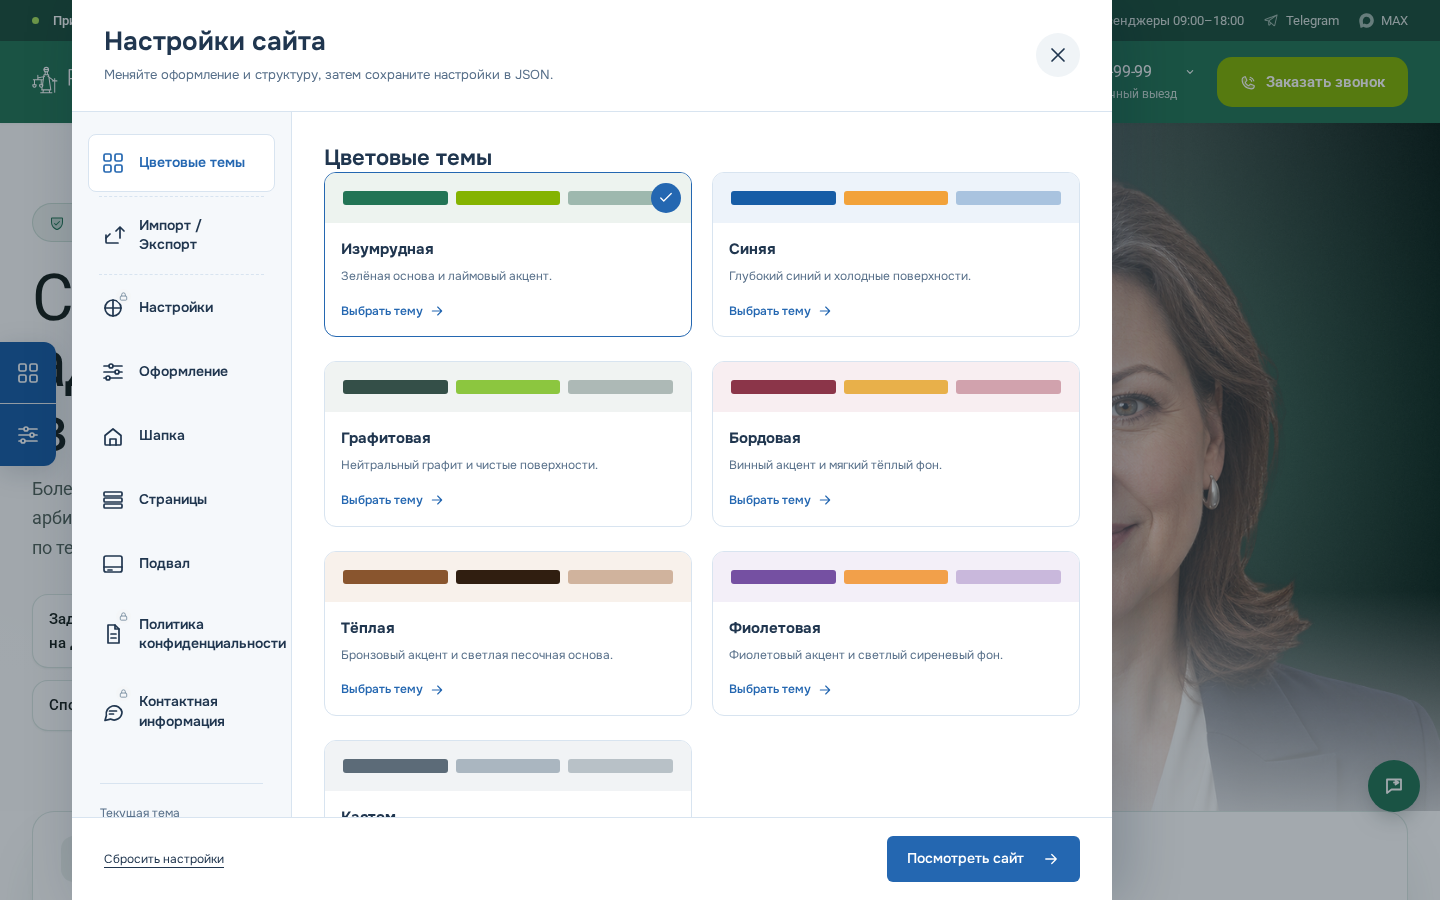This screenshot has height=900, width=1440.
Task: Click Сбросить настройки link
Action: pos(164,859)
